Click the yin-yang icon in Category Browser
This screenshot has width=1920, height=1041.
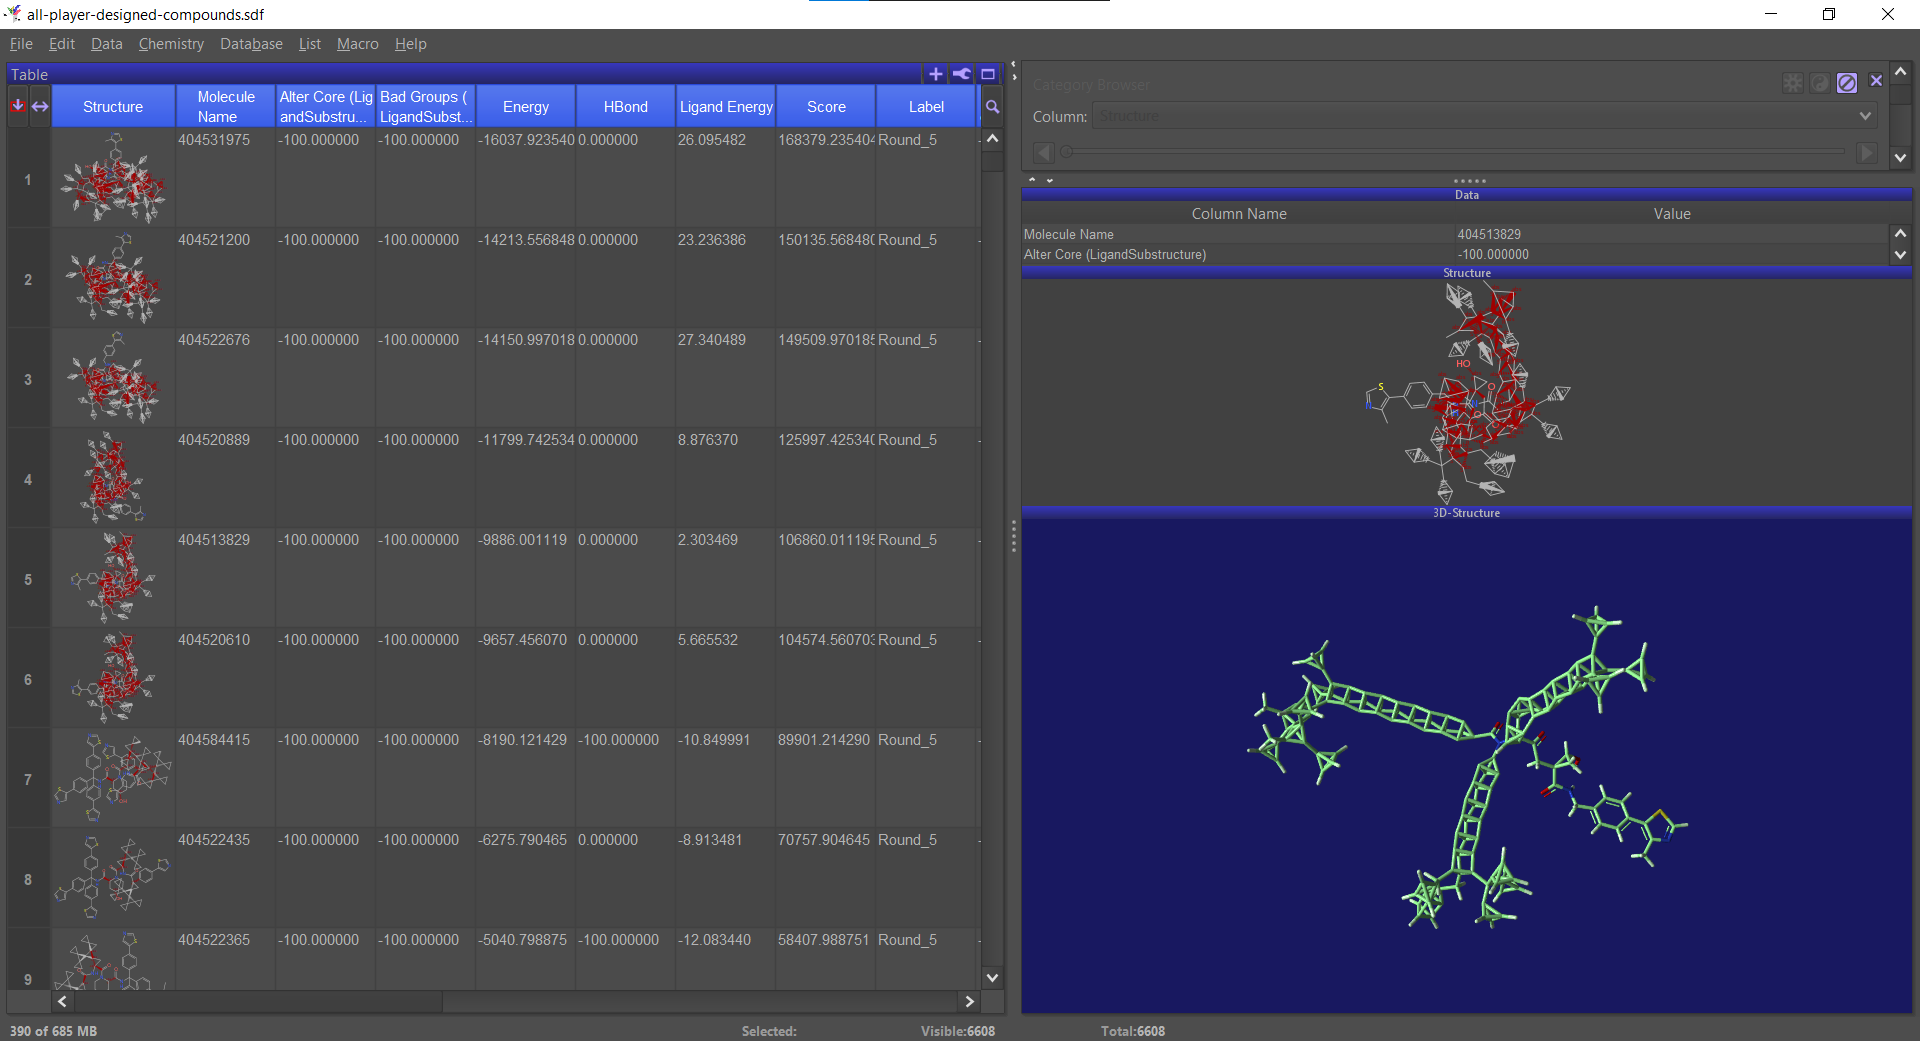pyautogui.click(x=1820, y=83)
